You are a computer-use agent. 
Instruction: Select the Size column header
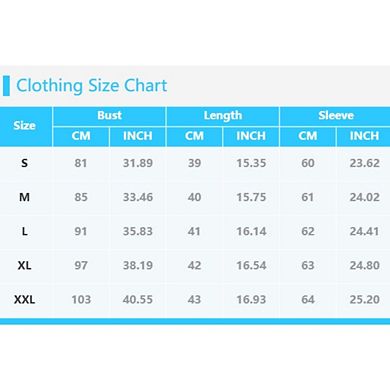(24, 125)
